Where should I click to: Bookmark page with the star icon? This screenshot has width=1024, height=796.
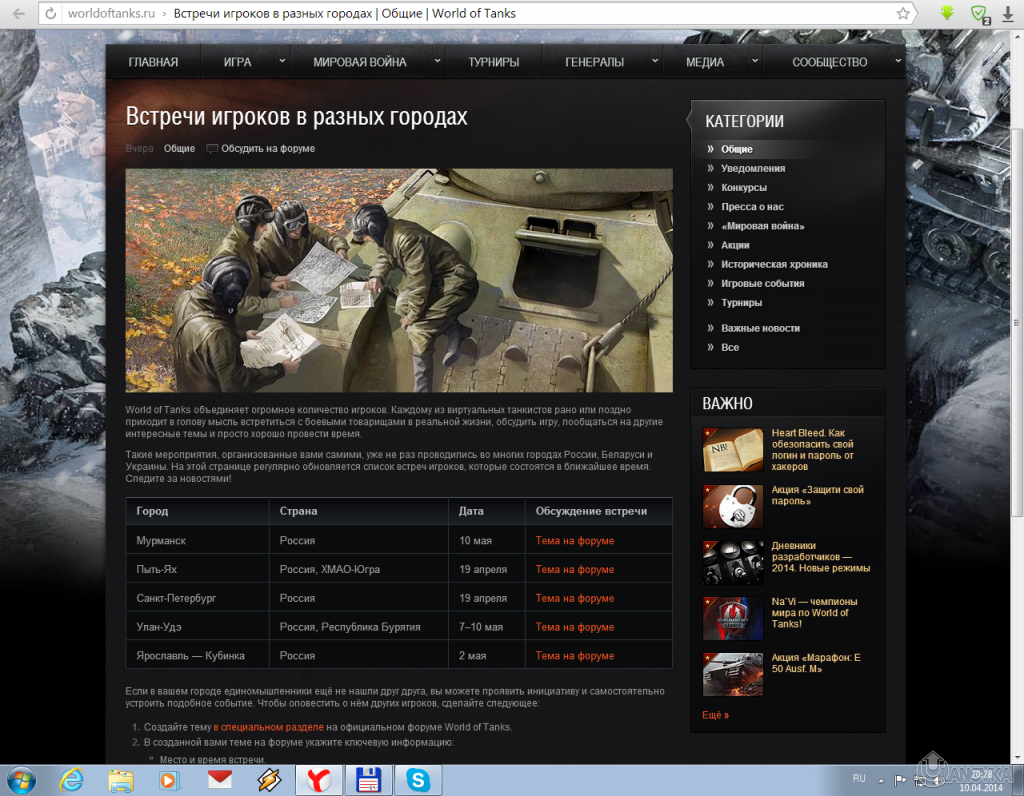pyautogui.click(x=903, y=14)
